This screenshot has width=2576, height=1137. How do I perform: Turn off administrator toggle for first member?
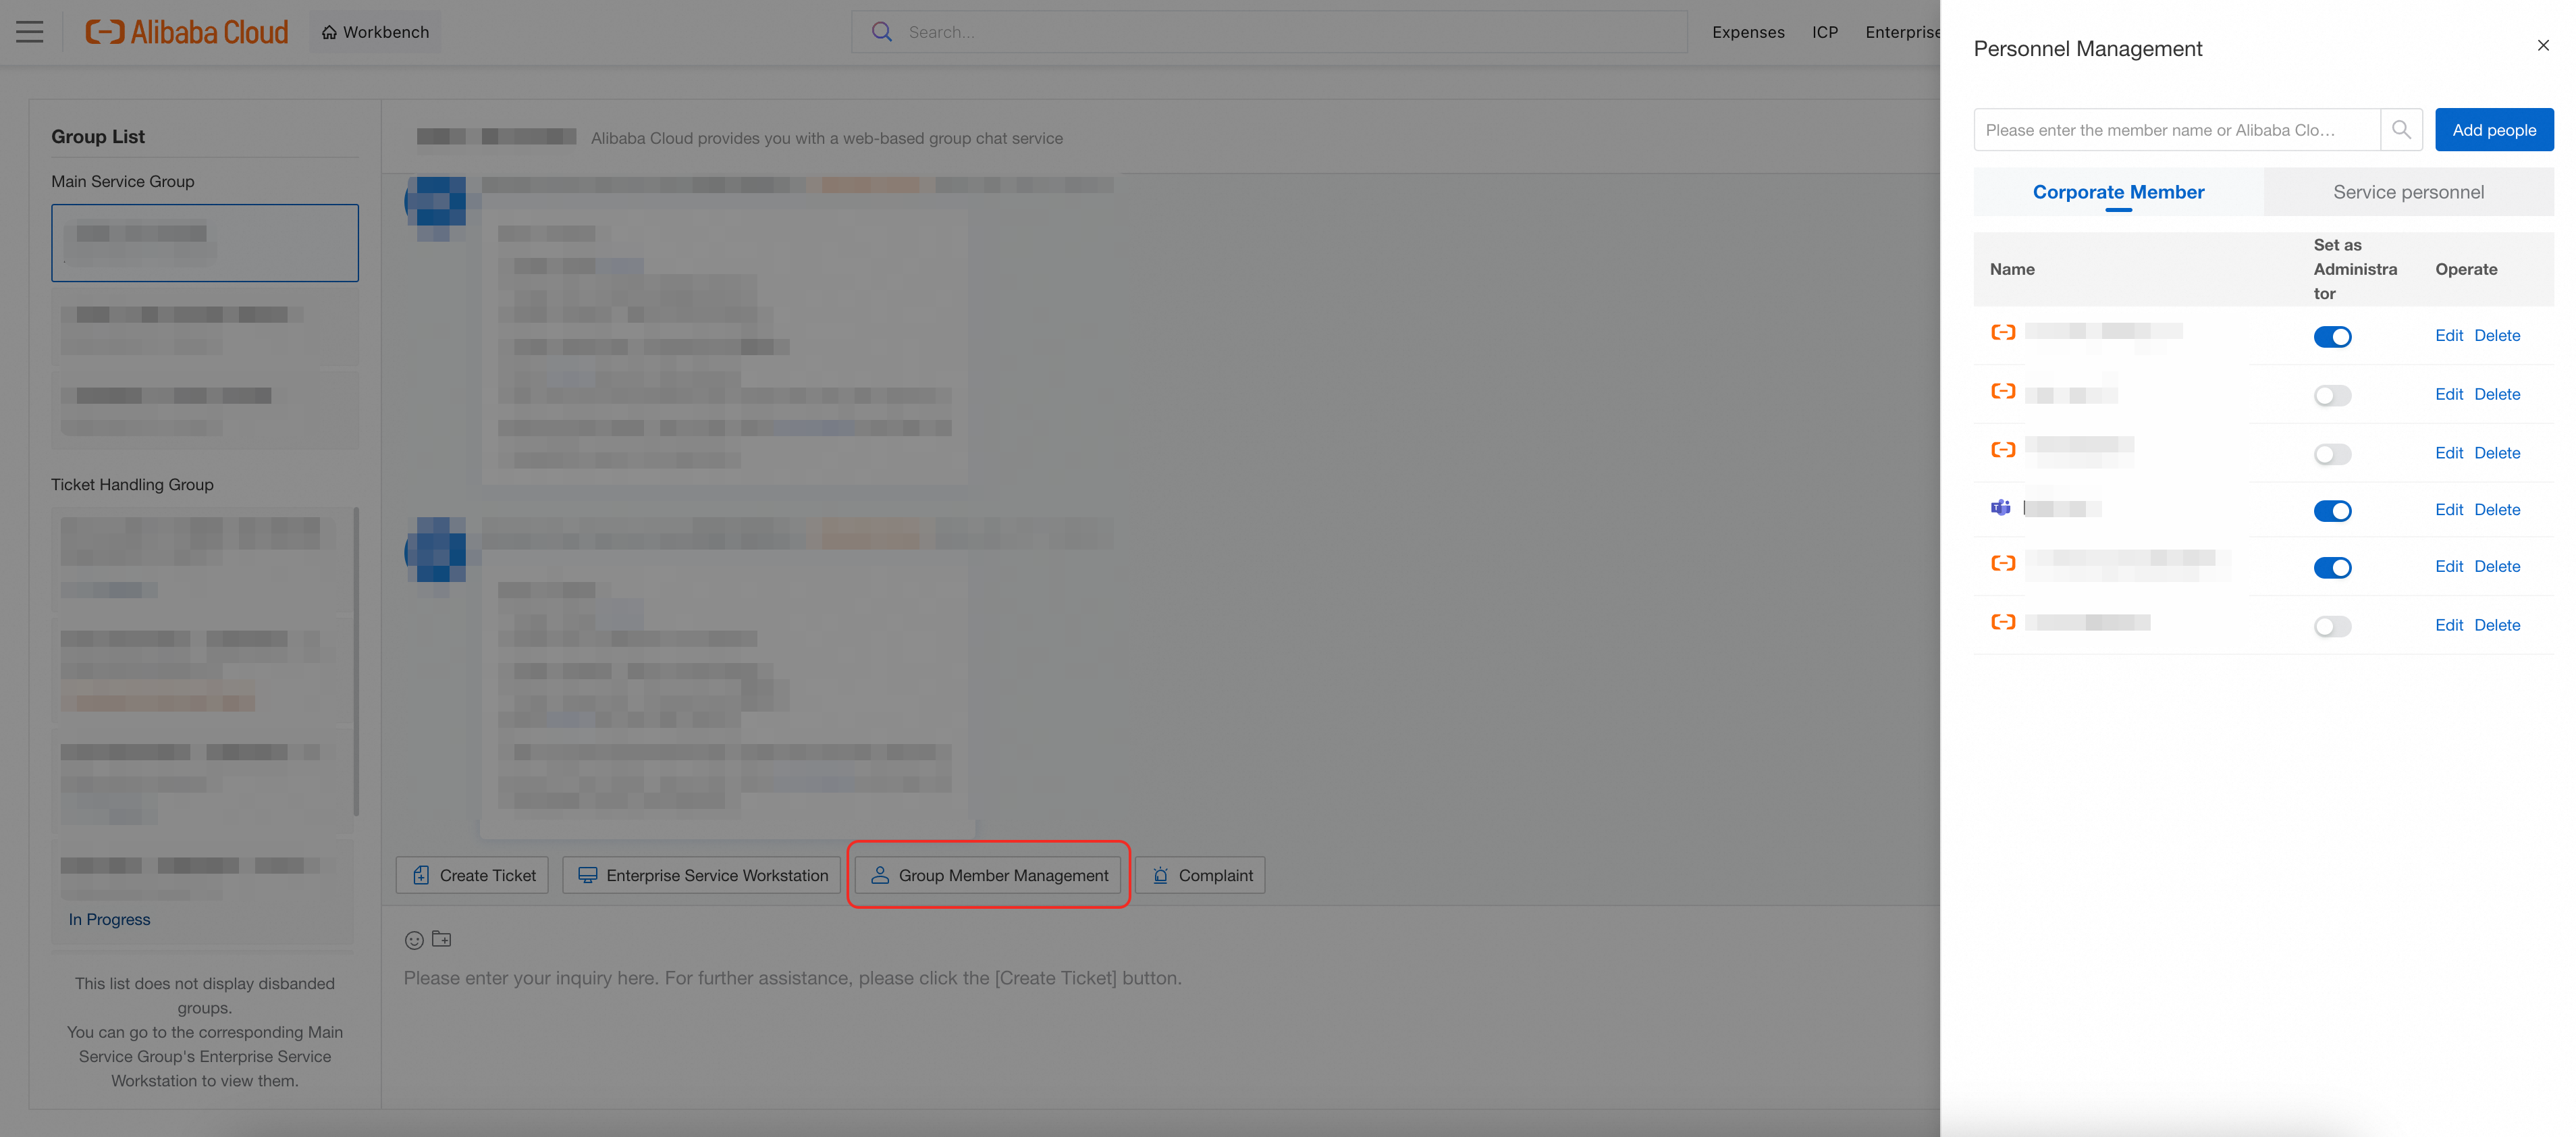pyautogui.click(x=2332, y=337)
